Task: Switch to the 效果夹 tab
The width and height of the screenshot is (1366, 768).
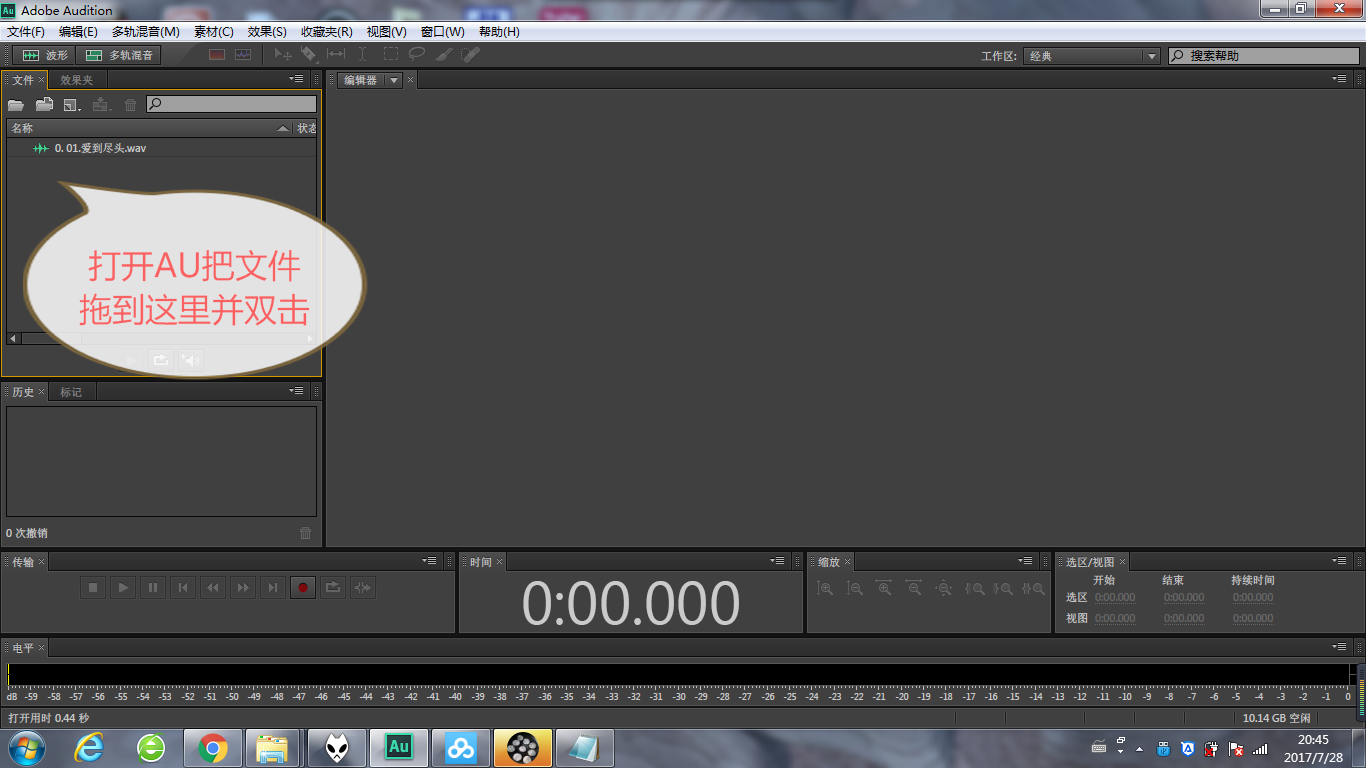Action: 76,80
